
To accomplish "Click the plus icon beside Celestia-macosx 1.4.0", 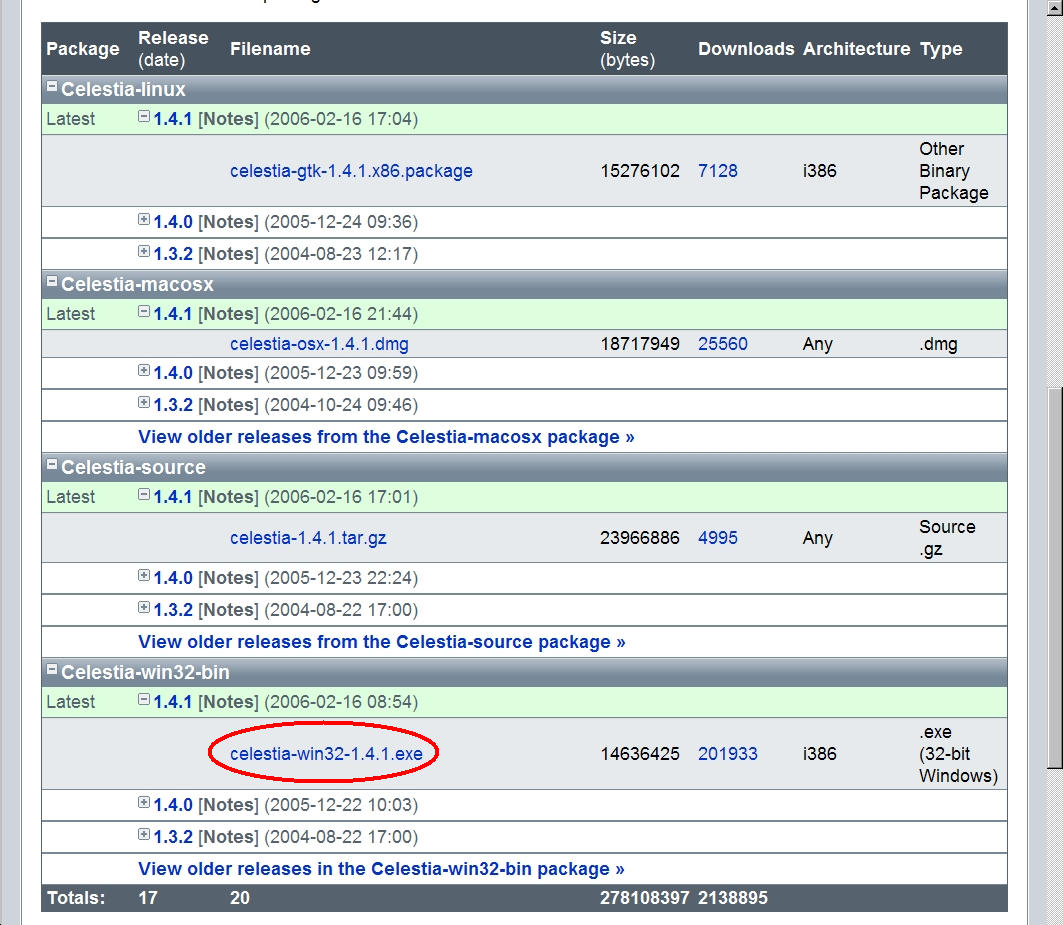I will click(x=144, y=370).
